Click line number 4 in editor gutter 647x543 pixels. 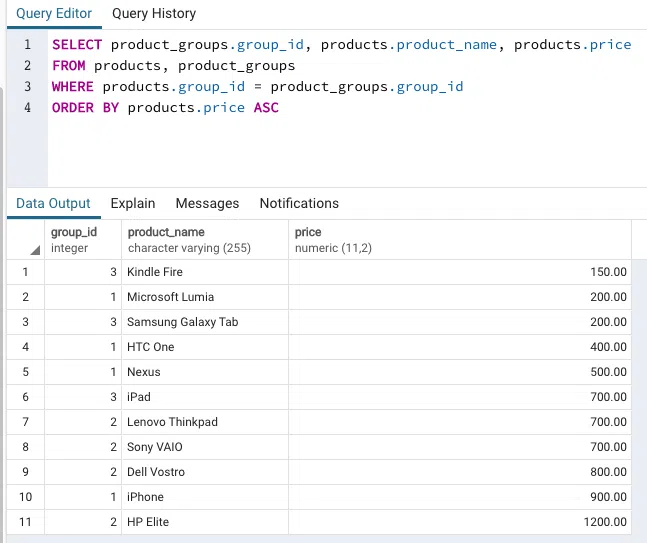[27, 108]
